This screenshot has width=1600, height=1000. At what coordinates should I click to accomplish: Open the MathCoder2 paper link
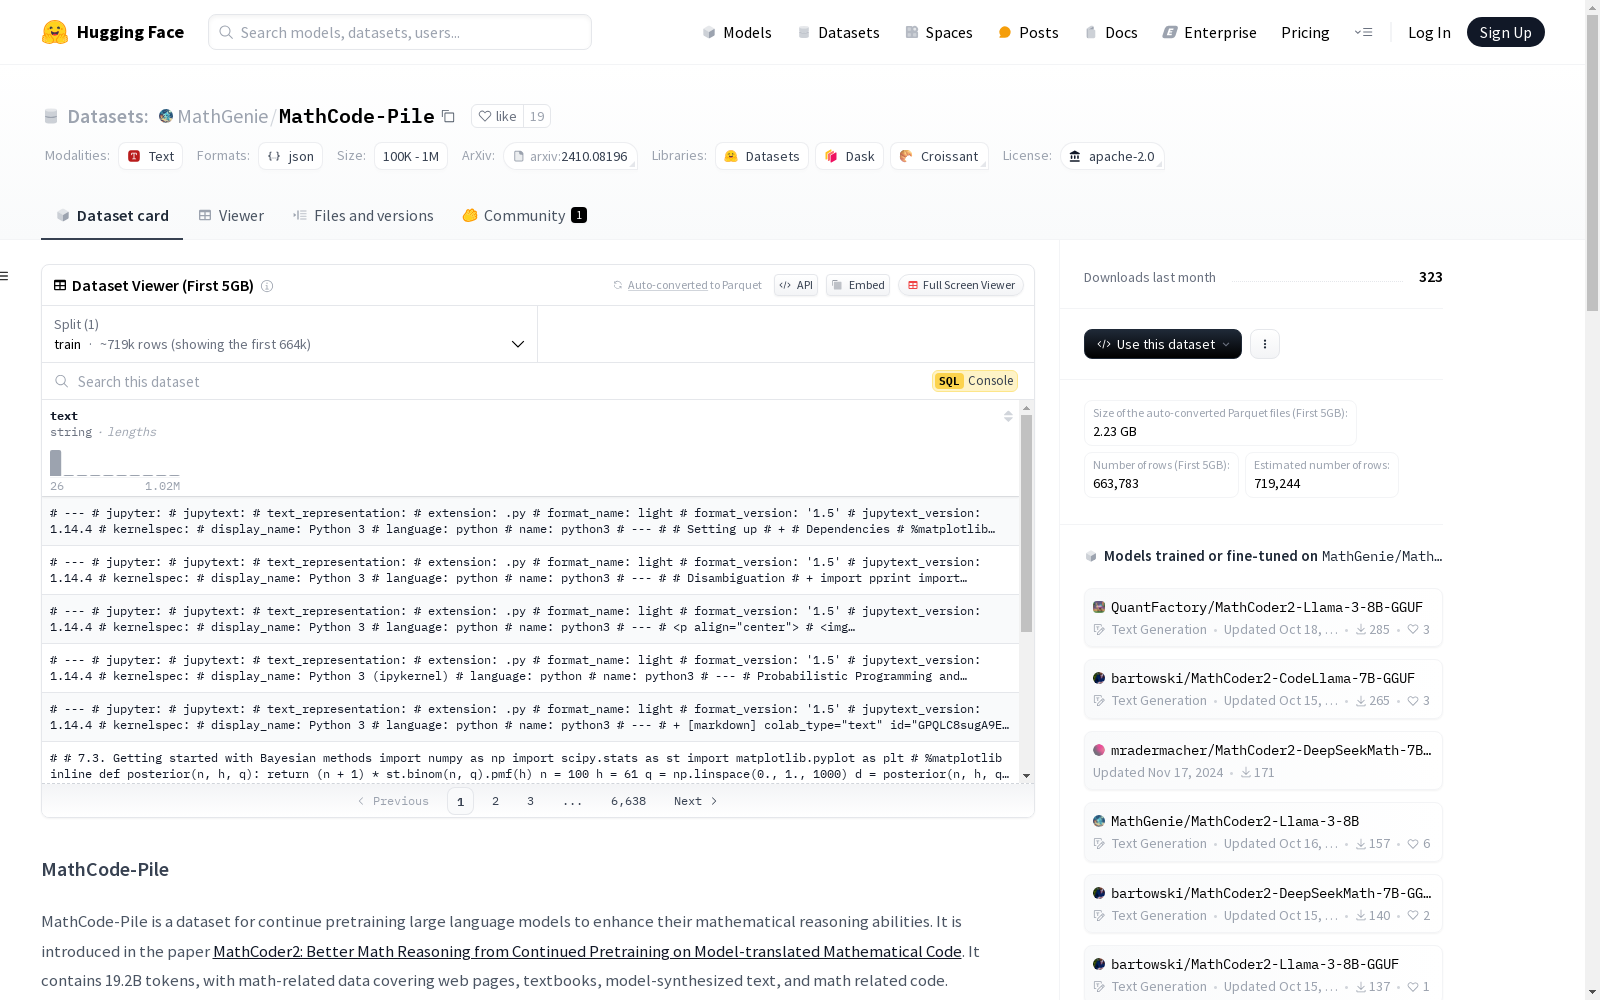tap(587, 951)
